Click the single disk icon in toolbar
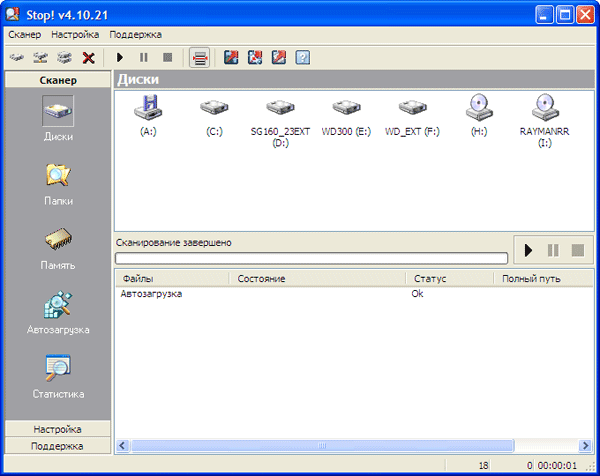Viewport: 600px width, 476px height. coord(16,58)
